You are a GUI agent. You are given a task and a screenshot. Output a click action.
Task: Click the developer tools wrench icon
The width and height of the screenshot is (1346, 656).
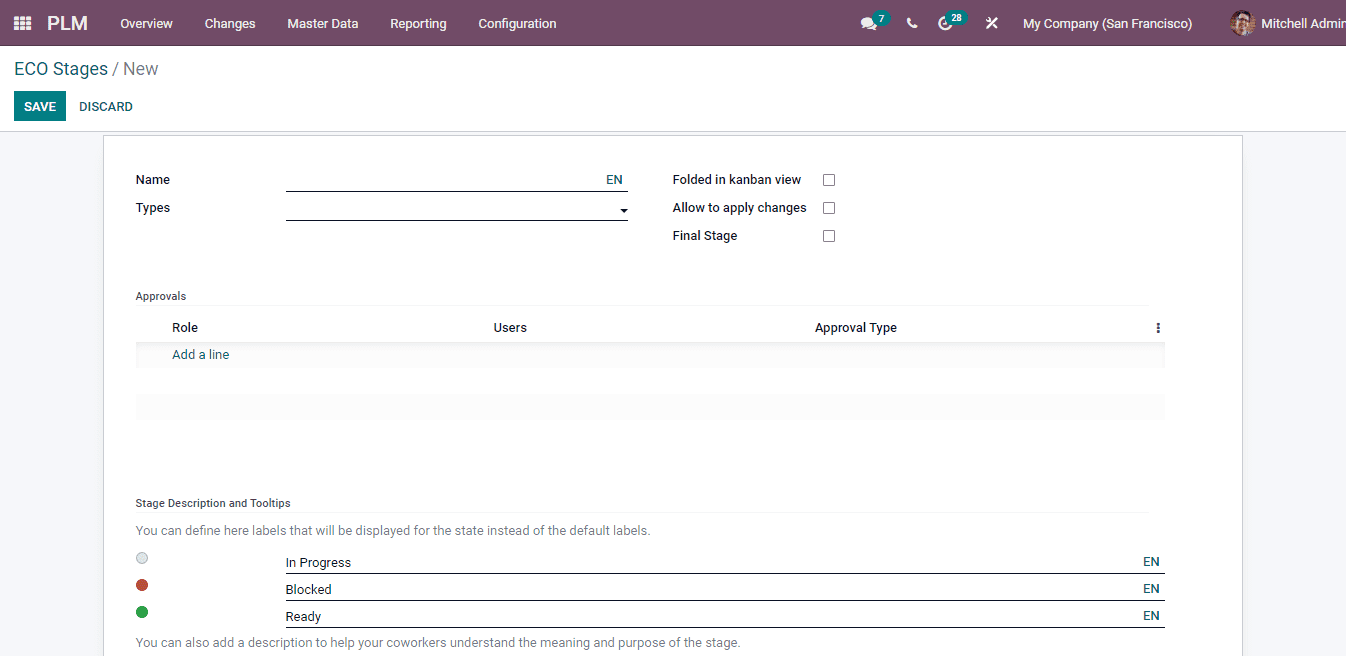[x=991, y=22]
